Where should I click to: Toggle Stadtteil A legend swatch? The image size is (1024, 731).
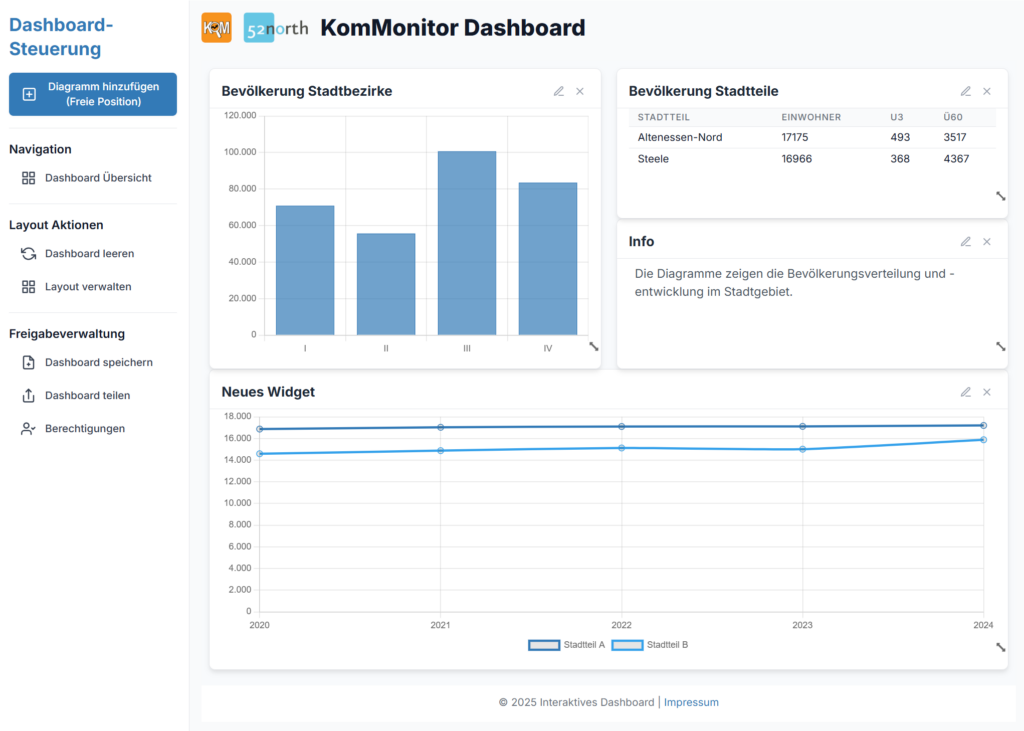point(544,645)
